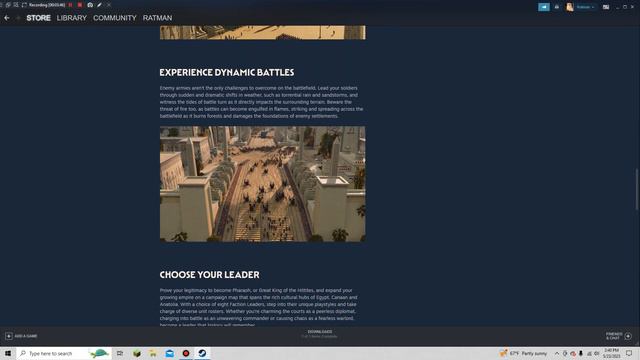Open the volume control tray icon
Screen dimensions: 640x360
point(597,353)
